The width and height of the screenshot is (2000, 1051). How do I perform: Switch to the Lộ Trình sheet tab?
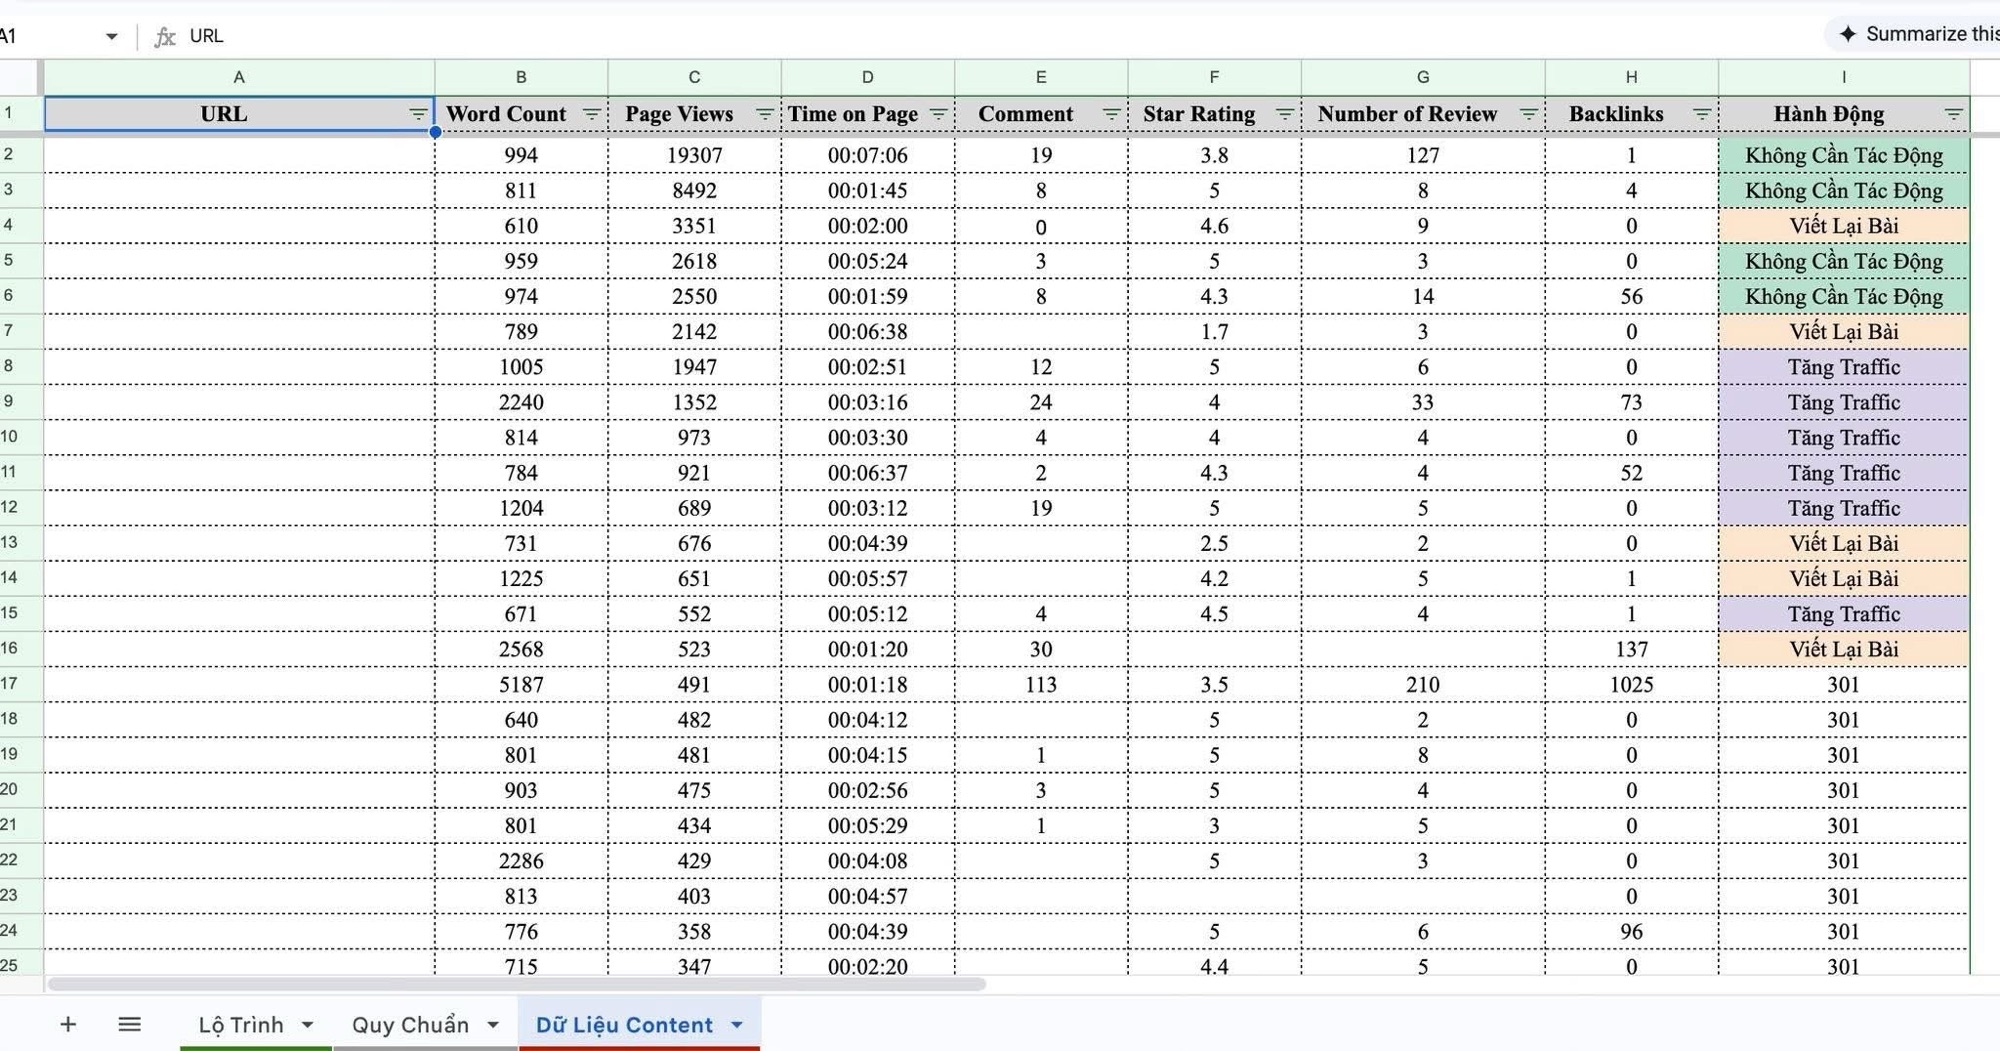(241, 1025)
